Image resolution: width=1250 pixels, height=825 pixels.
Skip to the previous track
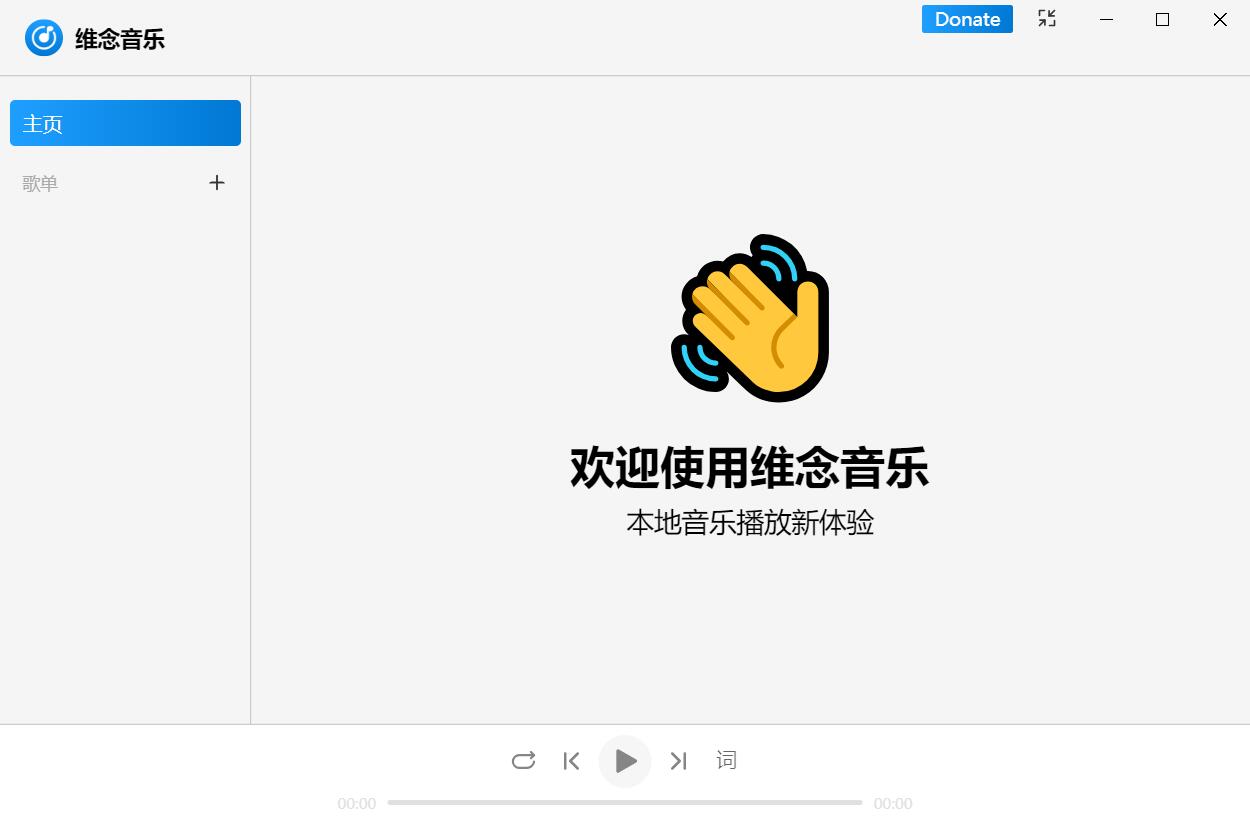click(x=571, y=761)
